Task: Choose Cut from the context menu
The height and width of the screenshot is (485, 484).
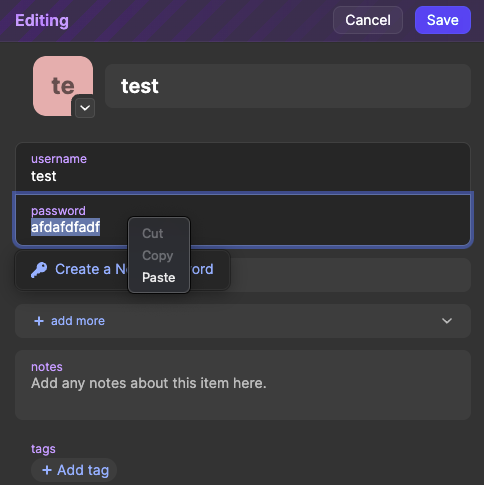Action: pos(153,233)
